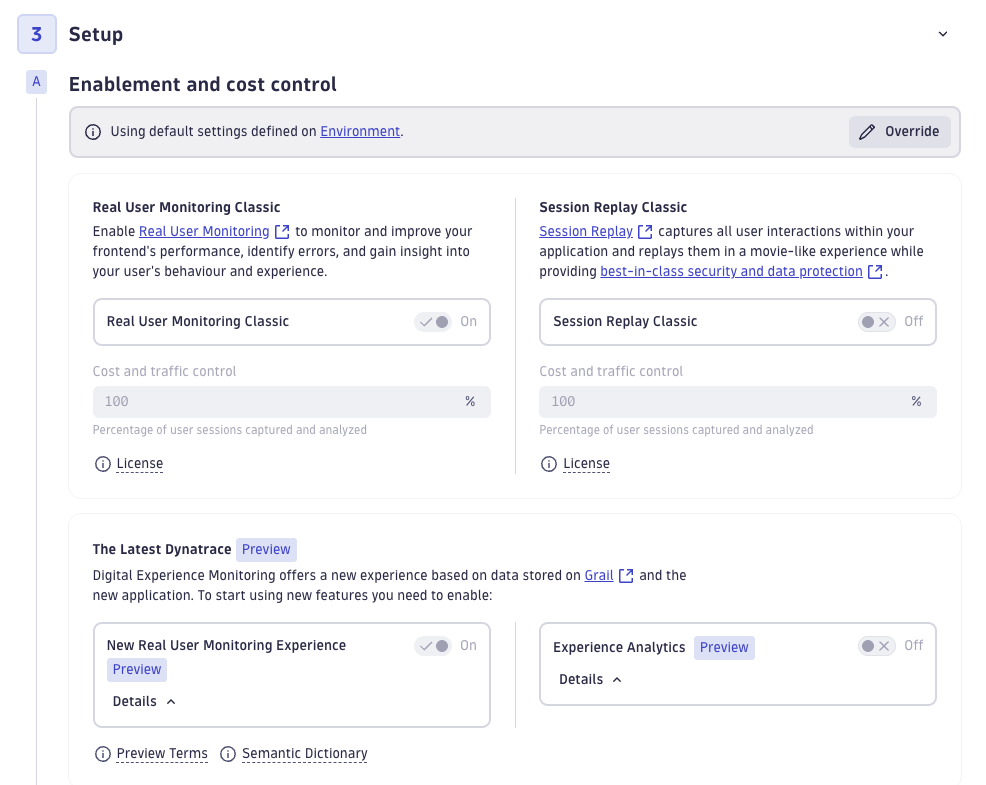This screenshot has width=986, height=785.
Task: Click the info icon next to Semantic Dictionary
Action: (228, 753)
